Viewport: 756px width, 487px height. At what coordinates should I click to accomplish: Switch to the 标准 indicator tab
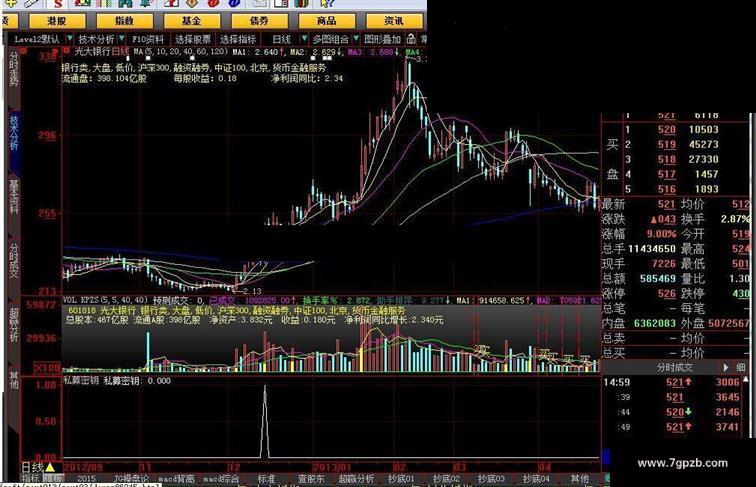[266, 479]
